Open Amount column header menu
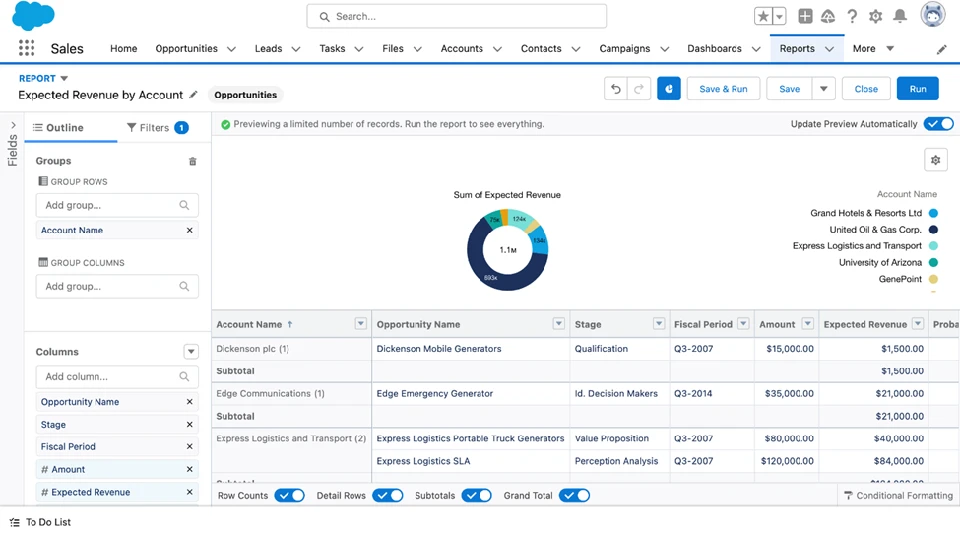Viewport: 960px width, 533px height. [x=808, y=324]
